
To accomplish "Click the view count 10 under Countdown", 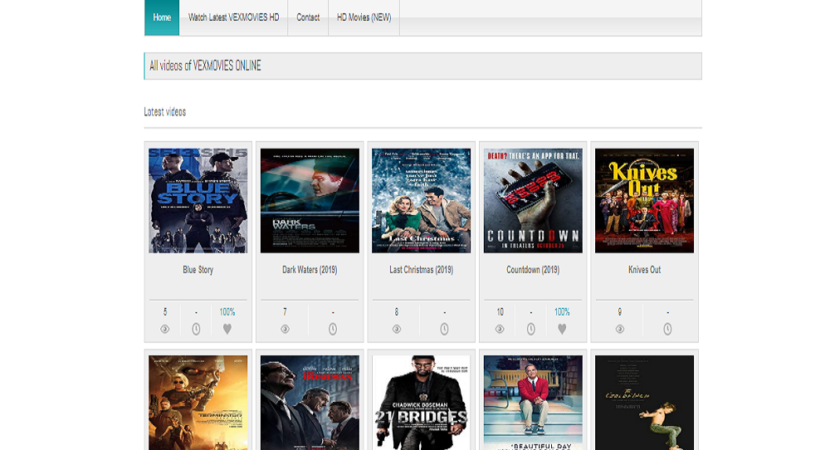I will point(500,312).
